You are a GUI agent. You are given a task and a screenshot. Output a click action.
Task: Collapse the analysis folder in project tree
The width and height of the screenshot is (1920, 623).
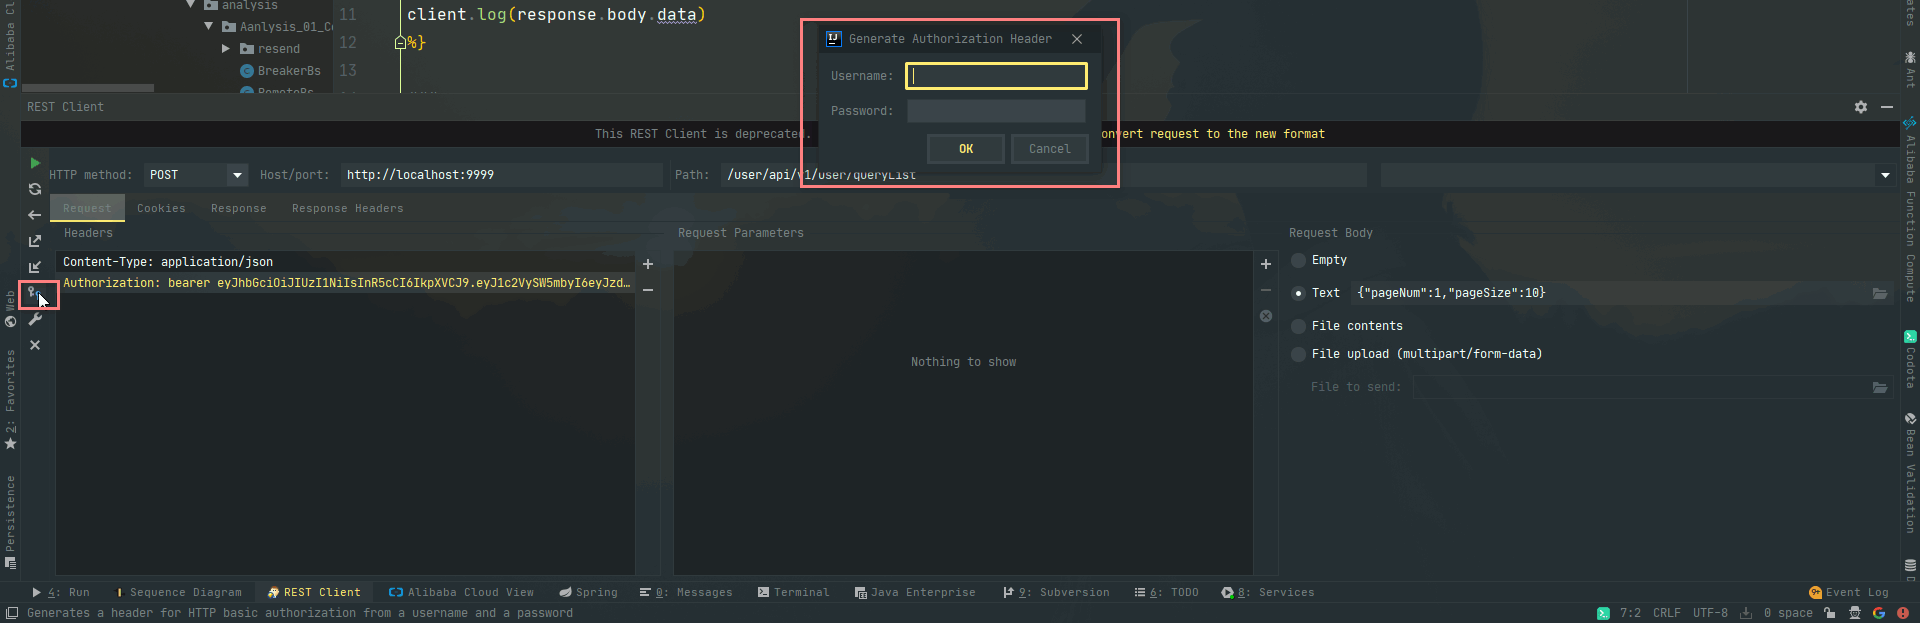[191, 5]
